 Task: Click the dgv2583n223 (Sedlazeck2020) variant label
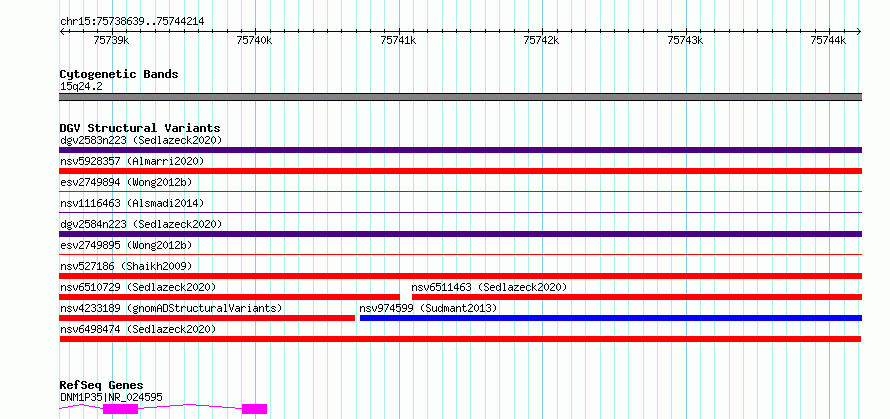(141, 140)
